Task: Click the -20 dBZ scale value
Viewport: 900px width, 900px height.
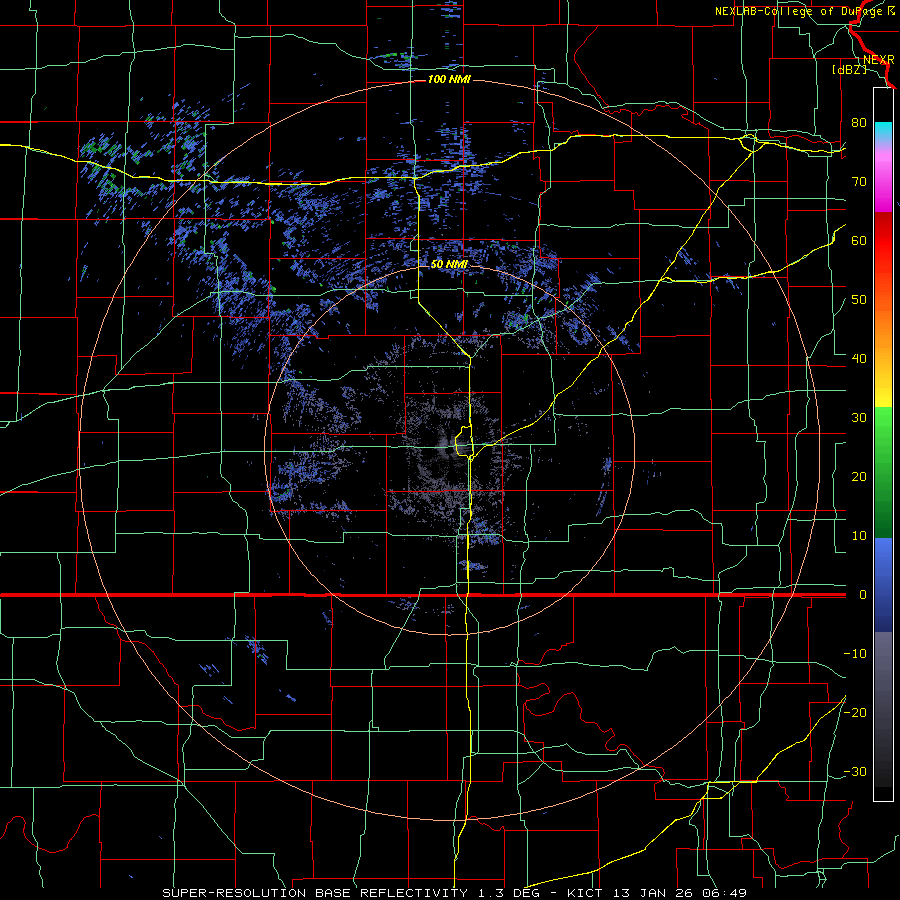Action: pos(855,712)
